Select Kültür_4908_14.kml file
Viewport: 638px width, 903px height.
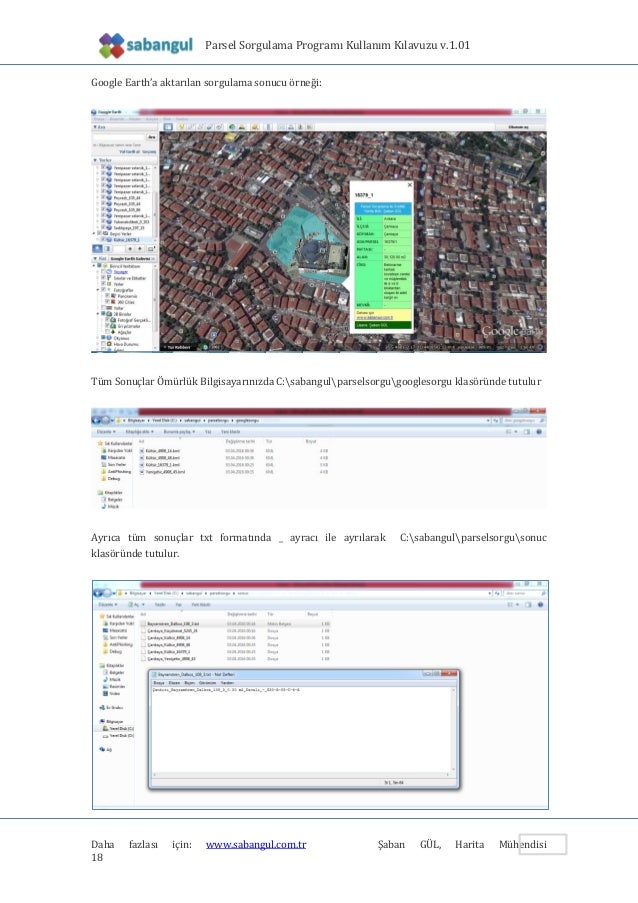(161, 451)
